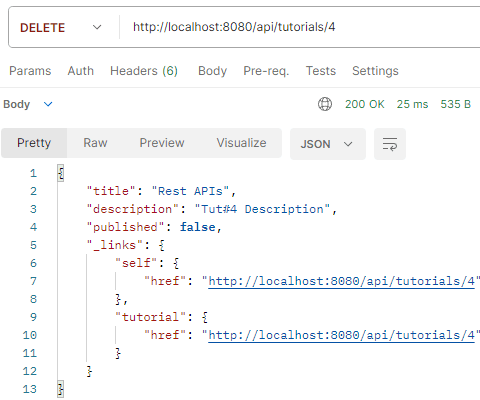The image size is (480, 400).
Task: Expand the response Body dropdown
Action: tap(28, 104)
